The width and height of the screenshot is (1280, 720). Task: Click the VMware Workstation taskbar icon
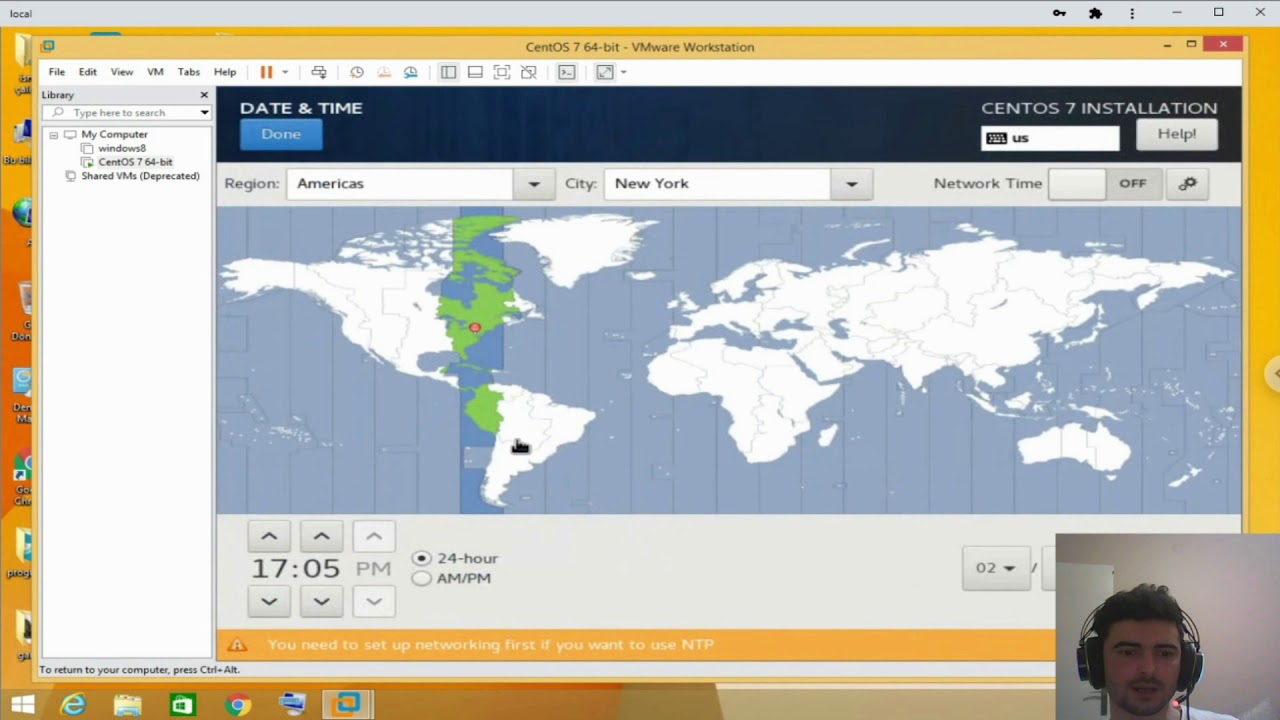[x=347, y=705]
